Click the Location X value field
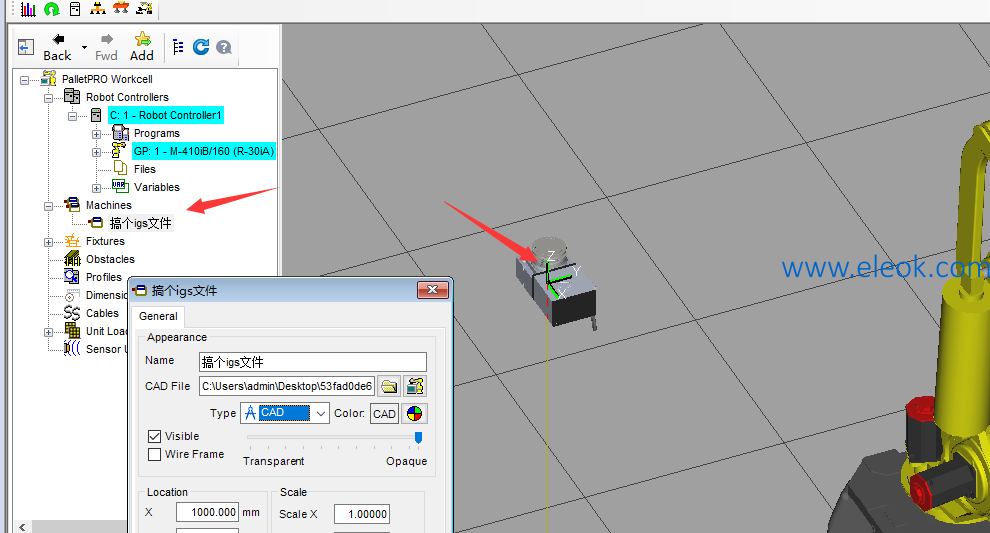The width and height of the screenshot is (990, 533). click(207, 512)
